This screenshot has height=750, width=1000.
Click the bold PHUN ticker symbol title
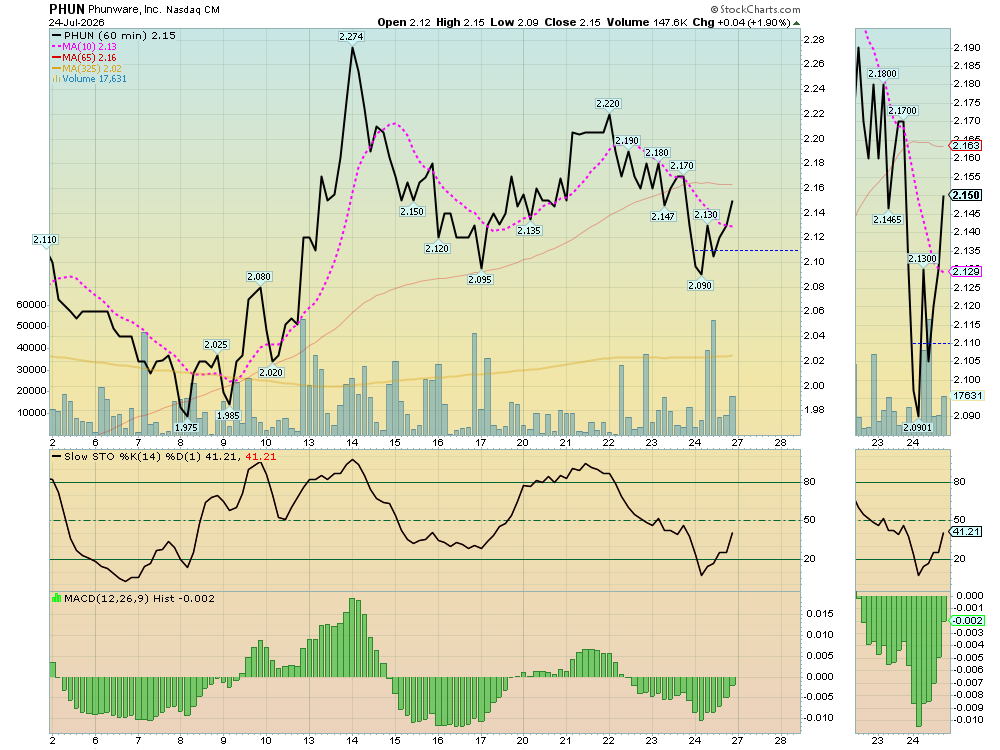pos(67,9)
